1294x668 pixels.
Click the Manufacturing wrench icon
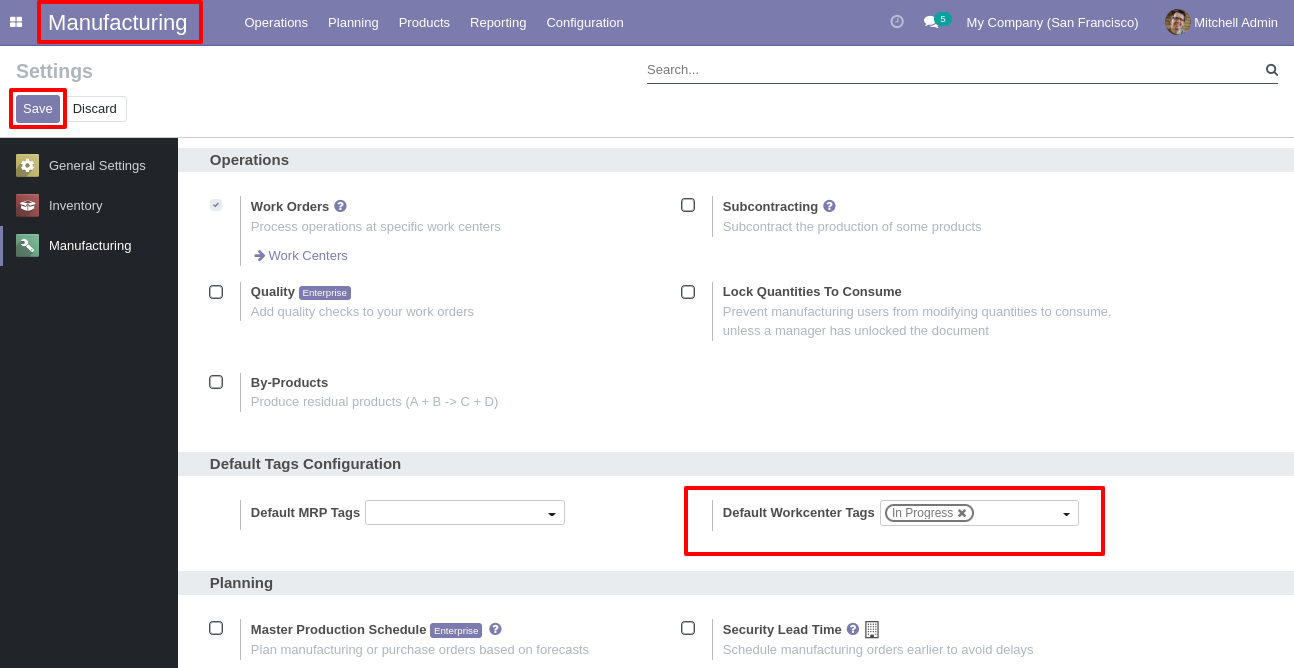click(27, 245)
